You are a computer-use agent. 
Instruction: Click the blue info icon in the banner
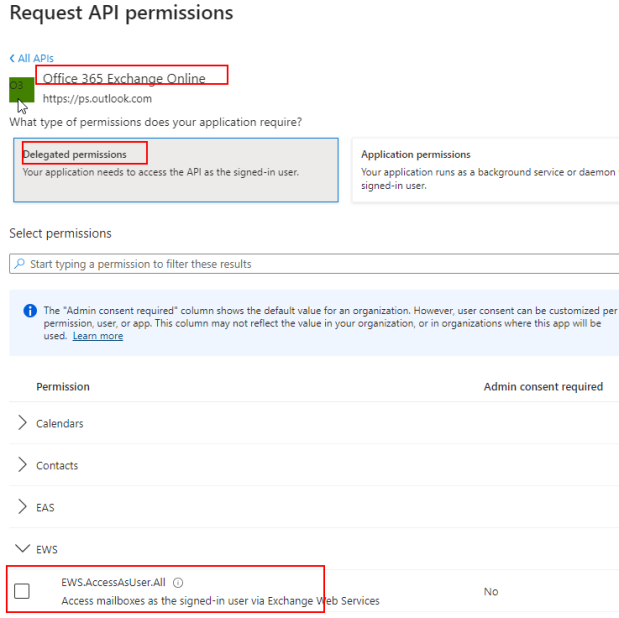tap(29, 311)
